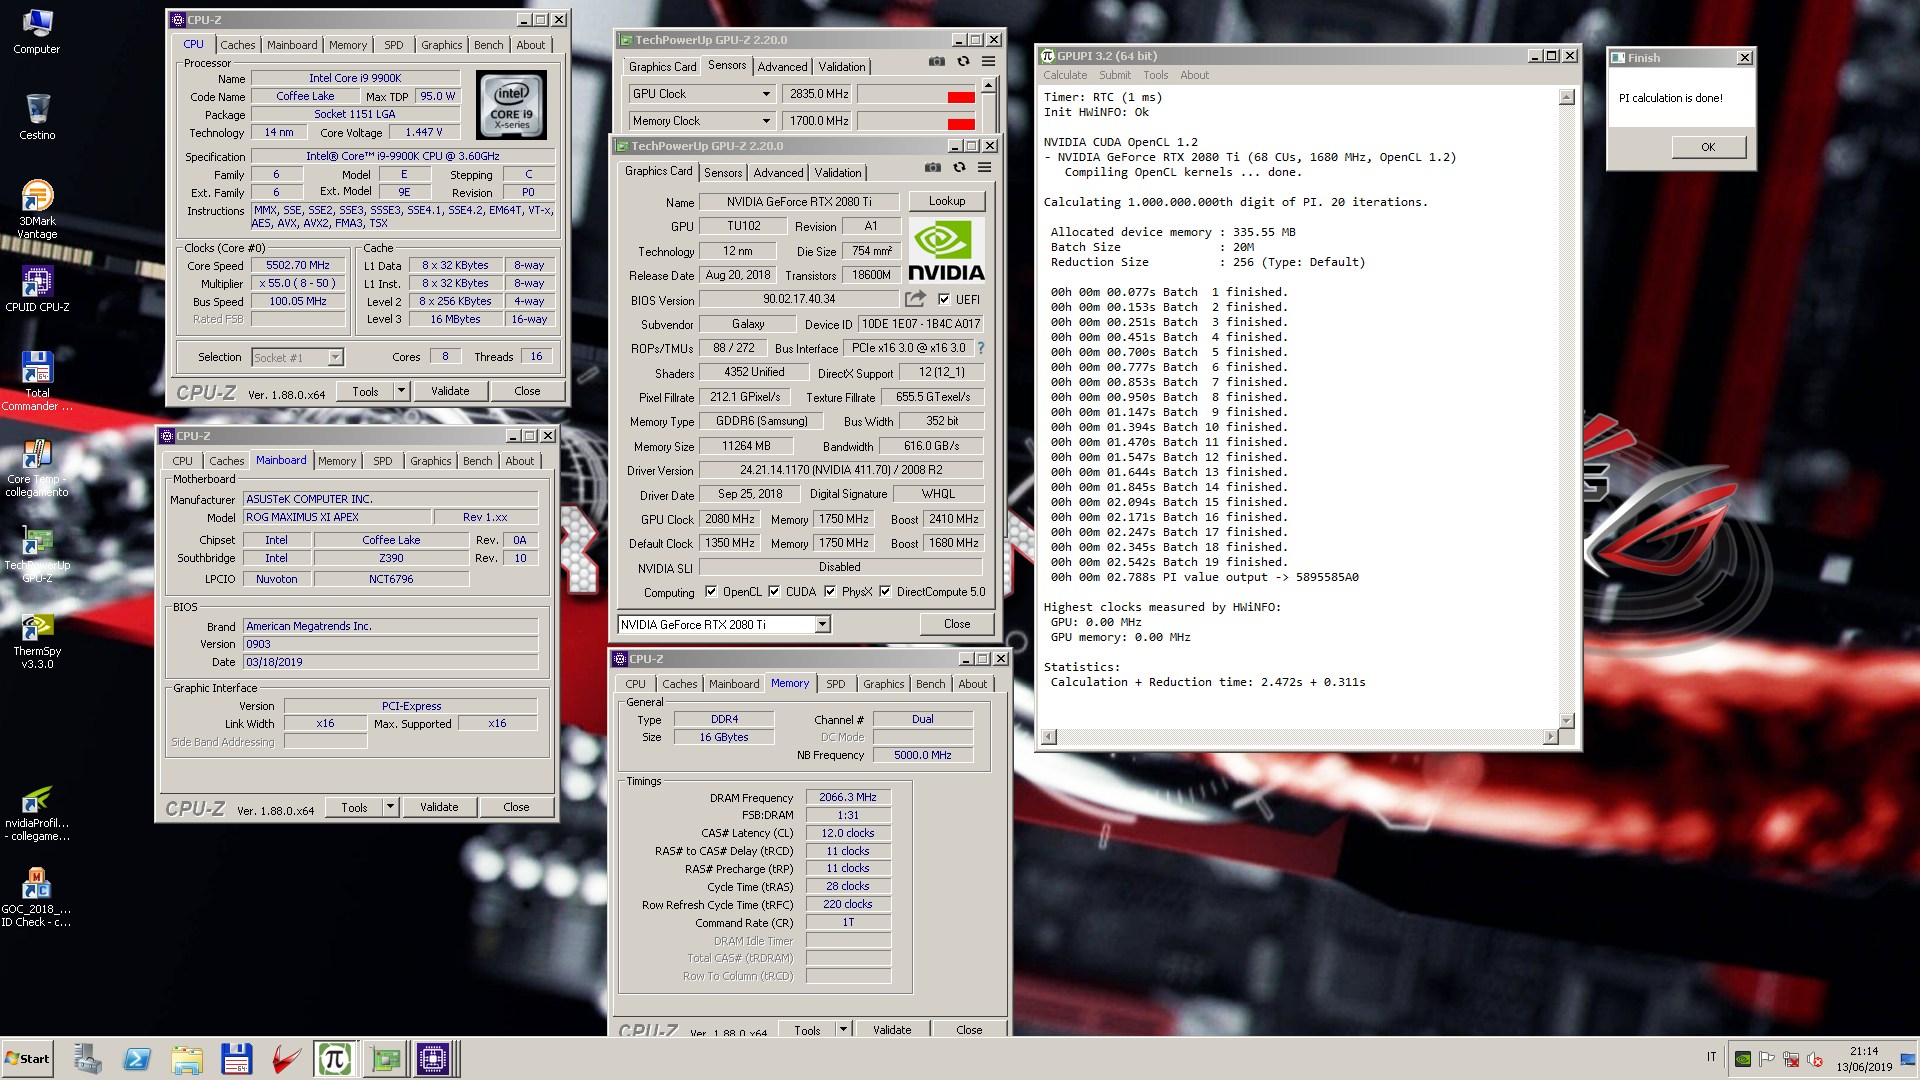Open the NVIDIA GeForce RTX 2080 Ti GPU selector dropdown
This screenshot has height=1080, width=1920.
click(822, 625)
